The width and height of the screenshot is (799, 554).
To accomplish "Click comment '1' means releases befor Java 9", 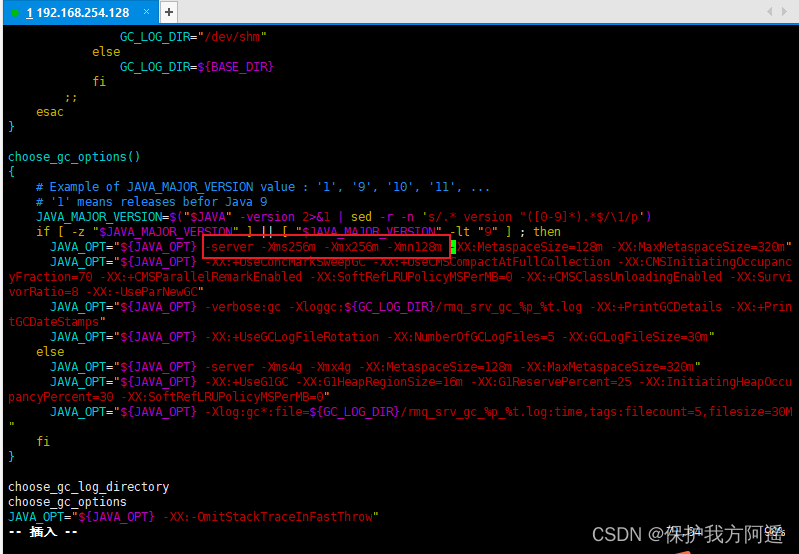I will pyautogui.click(x=152, y=202).
